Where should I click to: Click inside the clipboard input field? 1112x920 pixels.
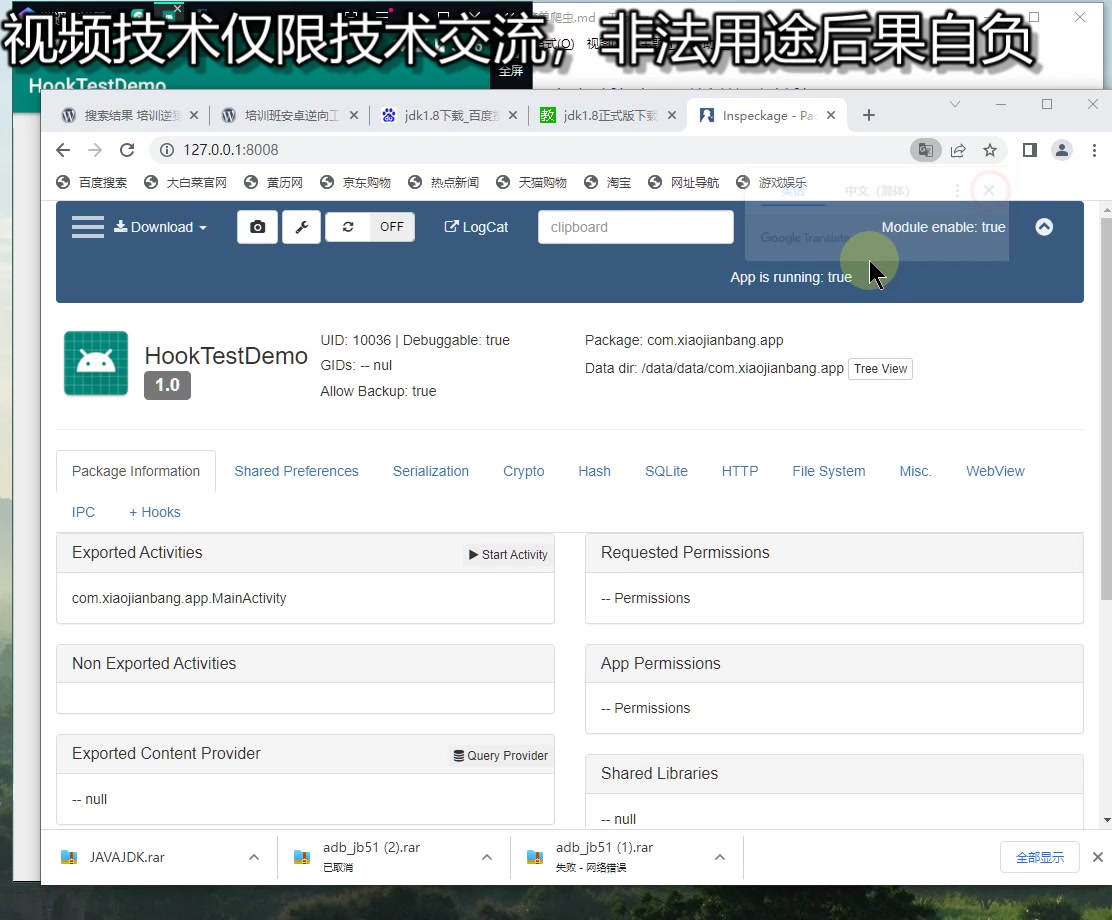(x=636, y=227)
